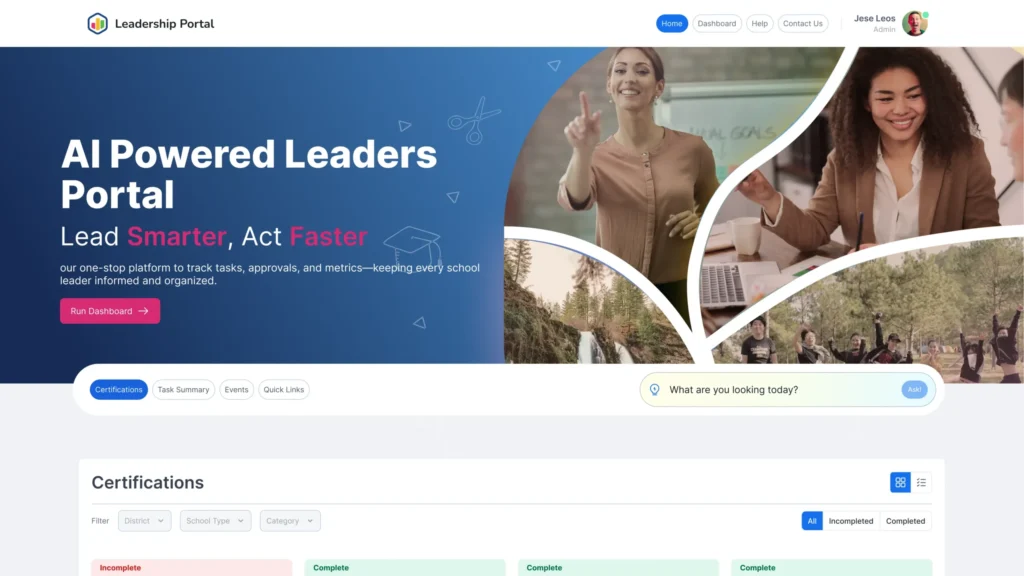Open Jese Leos profile avatar
The width and height of the screenshot is (1024, 576).
coord(915,24)
